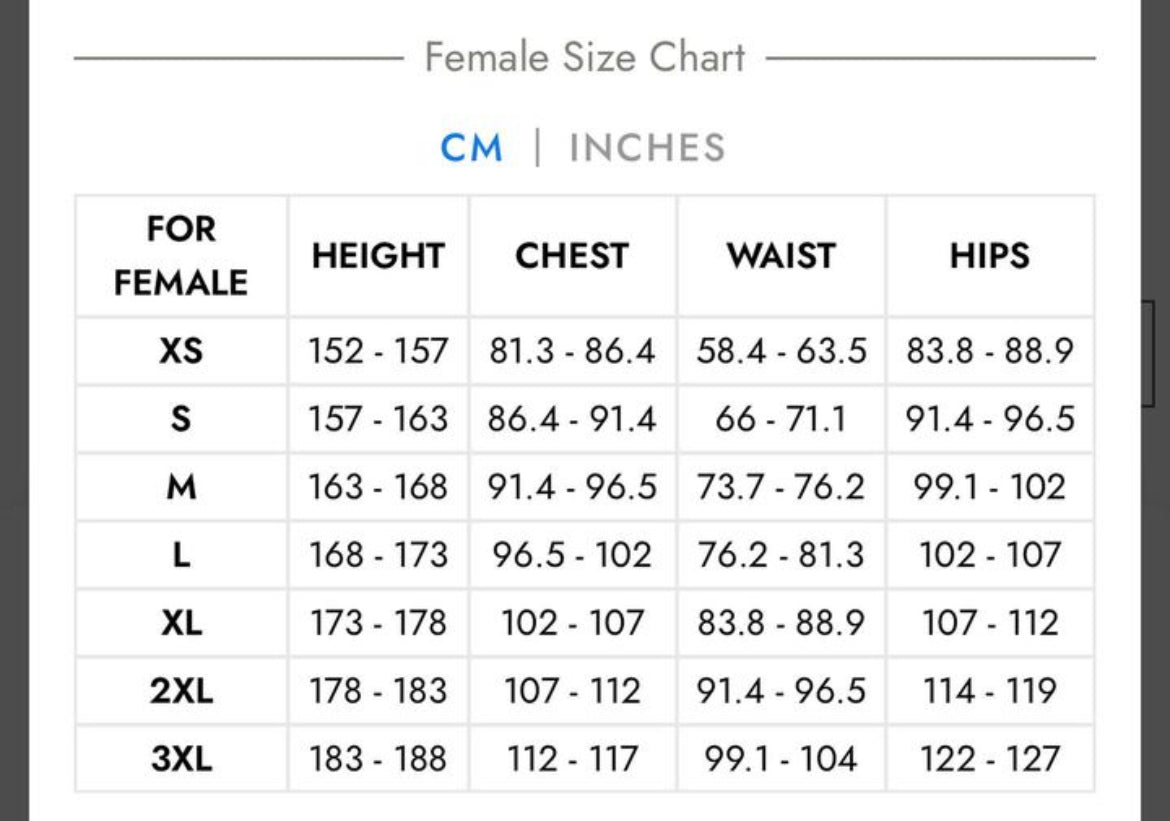Click XS height value 152 - 157
The width and height of the screenshot is (1170, 821).
(x=378, y=352)
